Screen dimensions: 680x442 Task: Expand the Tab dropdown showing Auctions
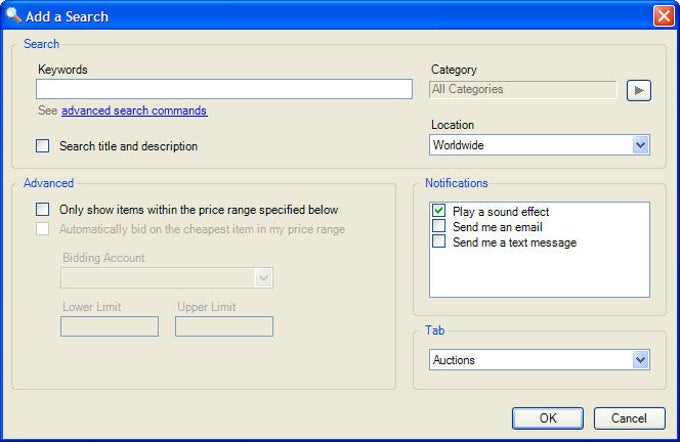pyautogui.click(x=640, y=360)
